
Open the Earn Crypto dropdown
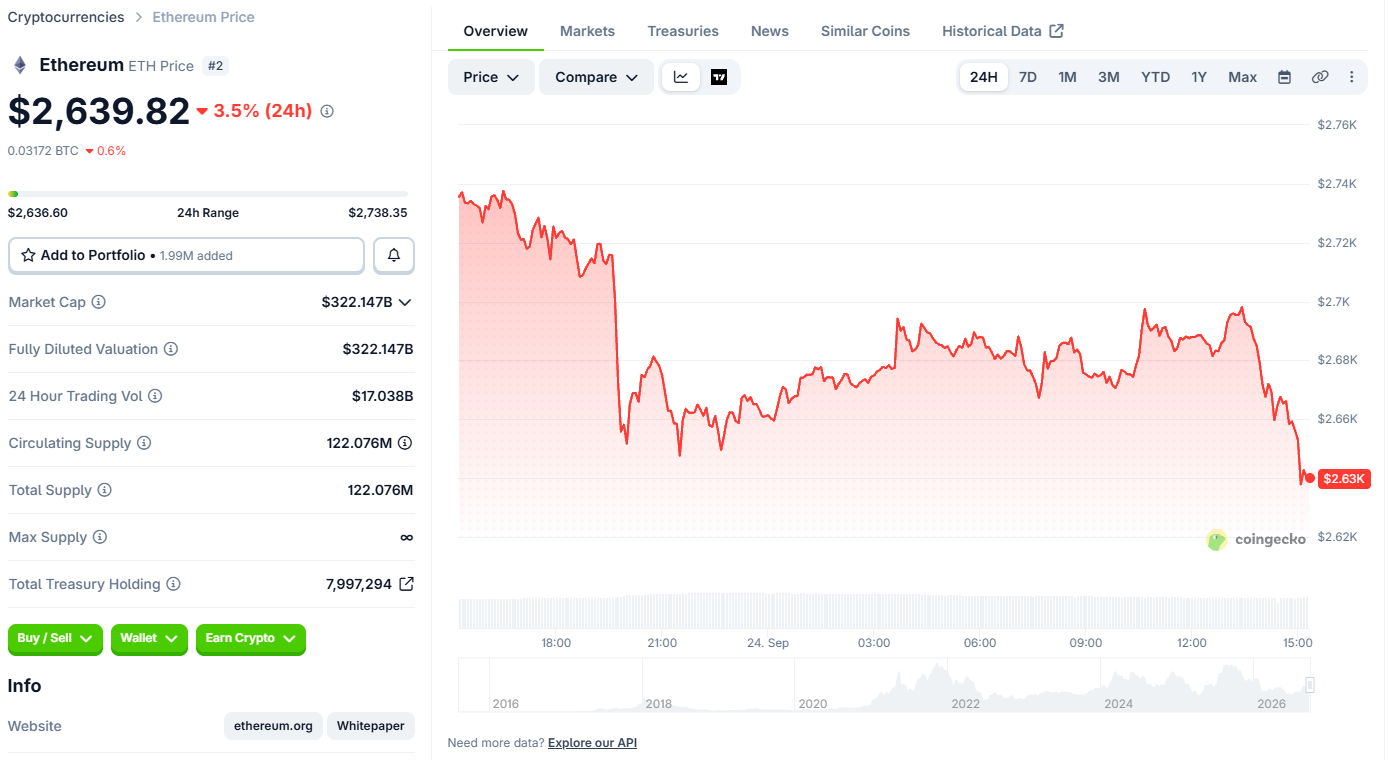pos(251,638)
